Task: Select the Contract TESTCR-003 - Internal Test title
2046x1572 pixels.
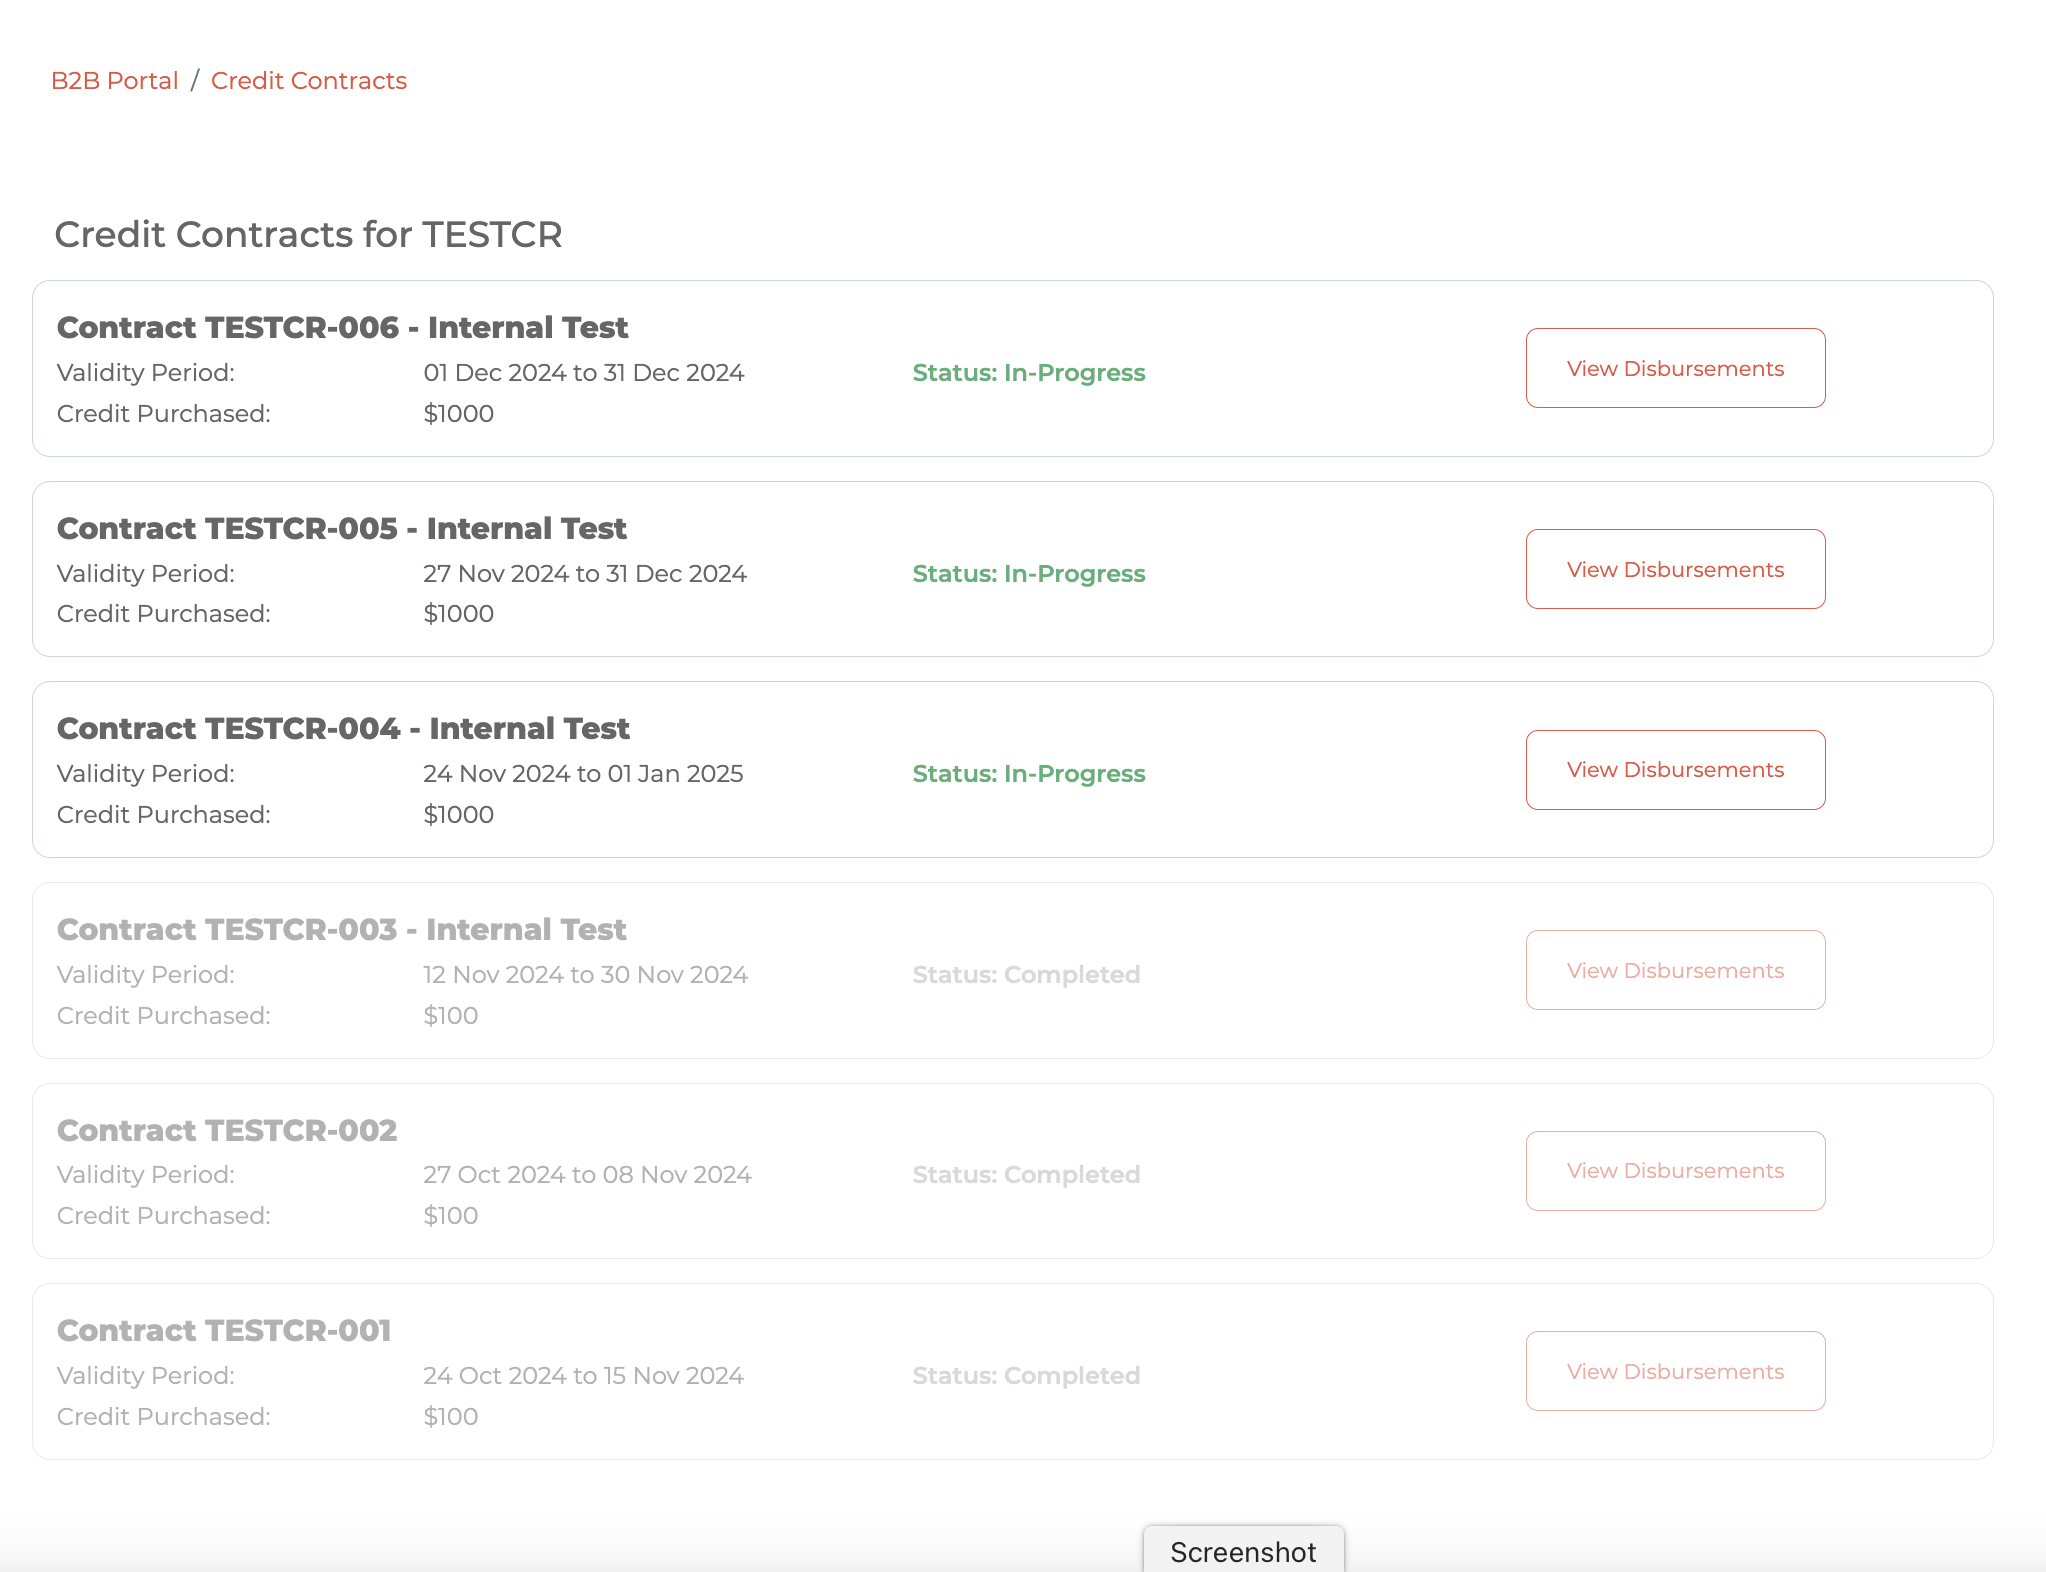Action: click(x=341, y=930)
